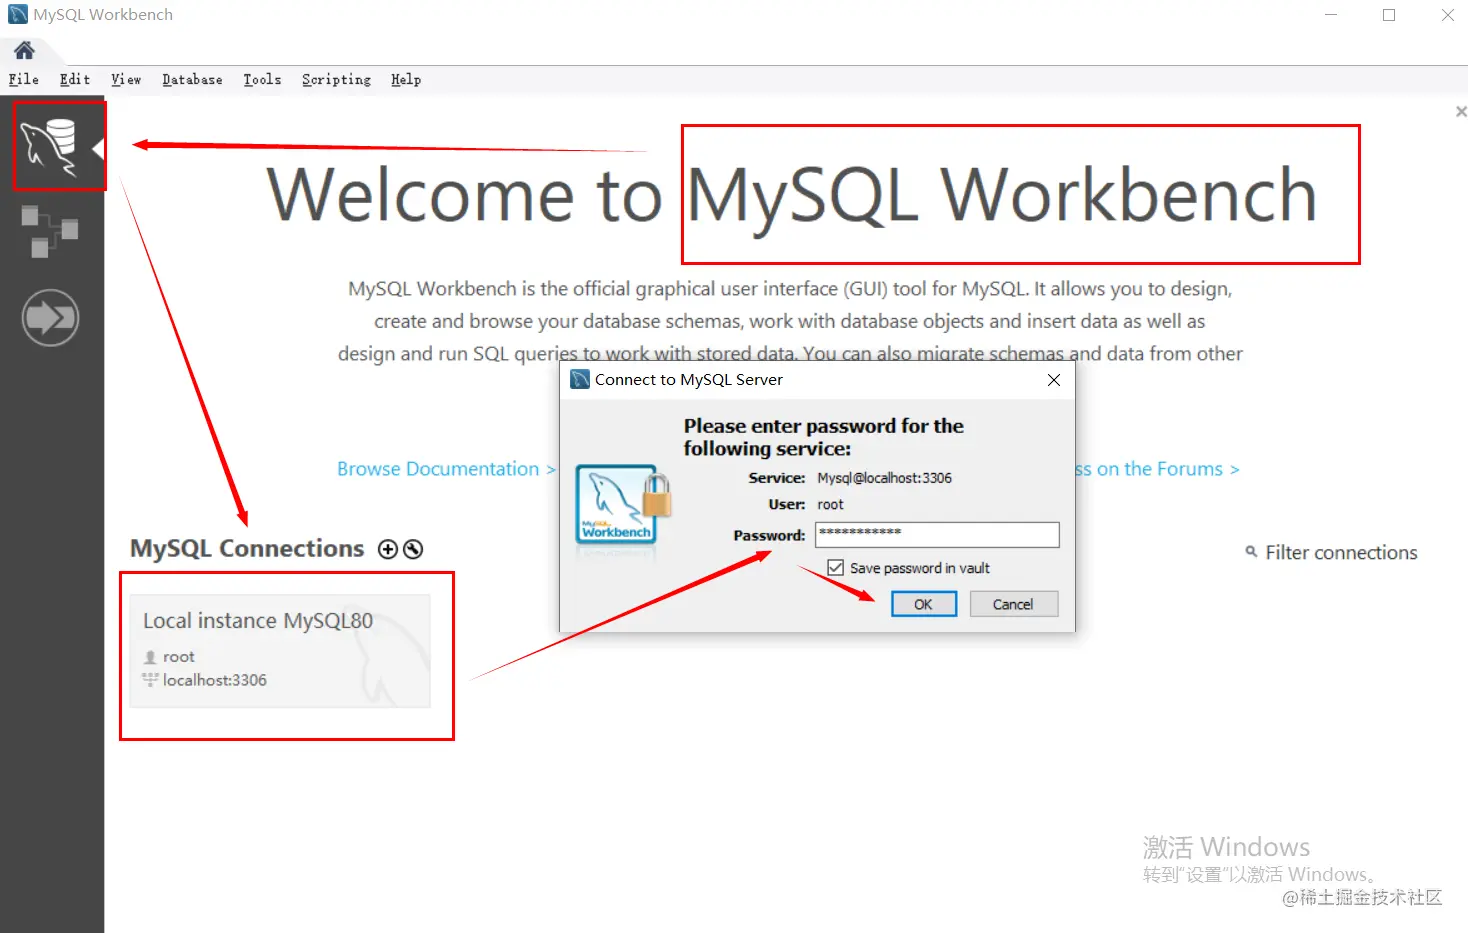1468x933 pixels.
Task: Open the Tools menu
Action: 262,79
